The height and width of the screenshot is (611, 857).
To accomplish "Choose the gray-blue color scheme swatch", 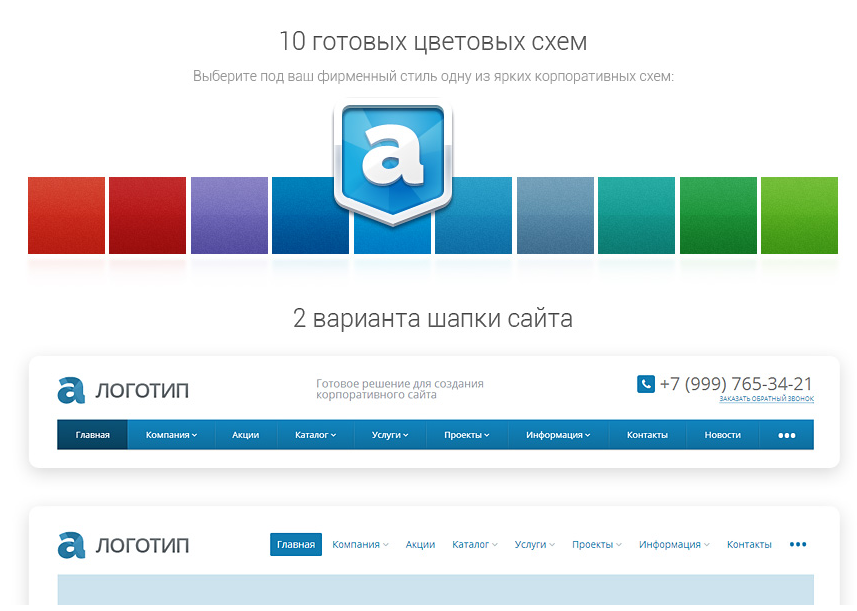I will pyautogui.click(x=555, y=215).
